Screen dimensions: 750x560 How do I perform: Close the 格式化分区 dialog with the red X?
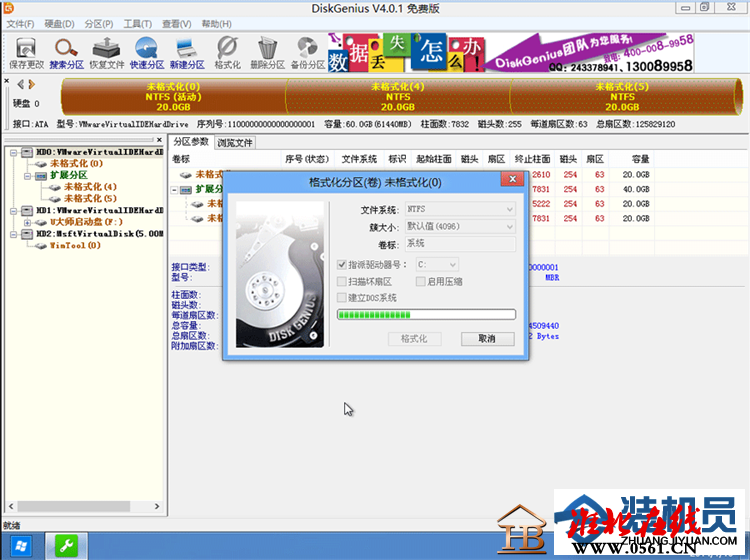point(512,179)
